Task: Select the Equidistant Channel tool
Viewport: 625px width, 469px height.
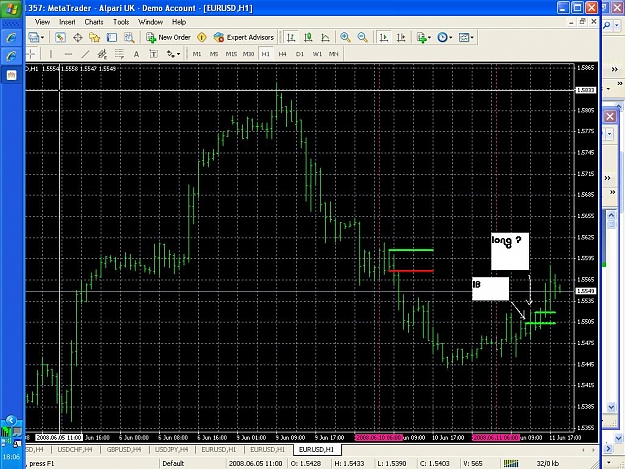Action: coord(102,54)
